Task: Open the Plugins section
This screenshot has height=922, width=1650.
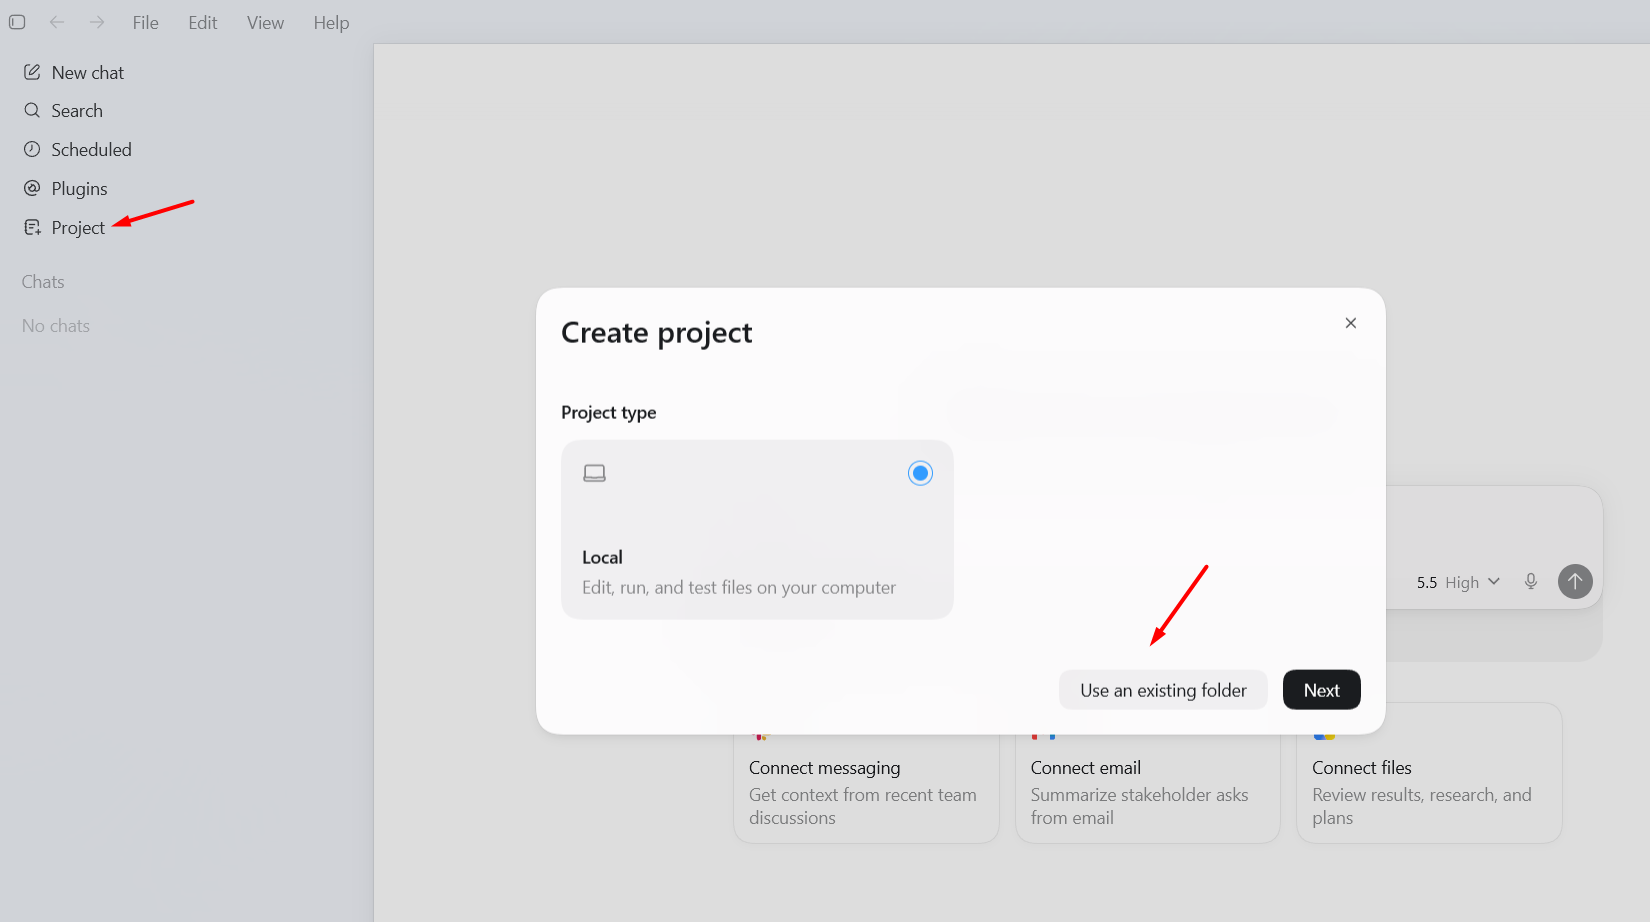Action: click(79, 188)
